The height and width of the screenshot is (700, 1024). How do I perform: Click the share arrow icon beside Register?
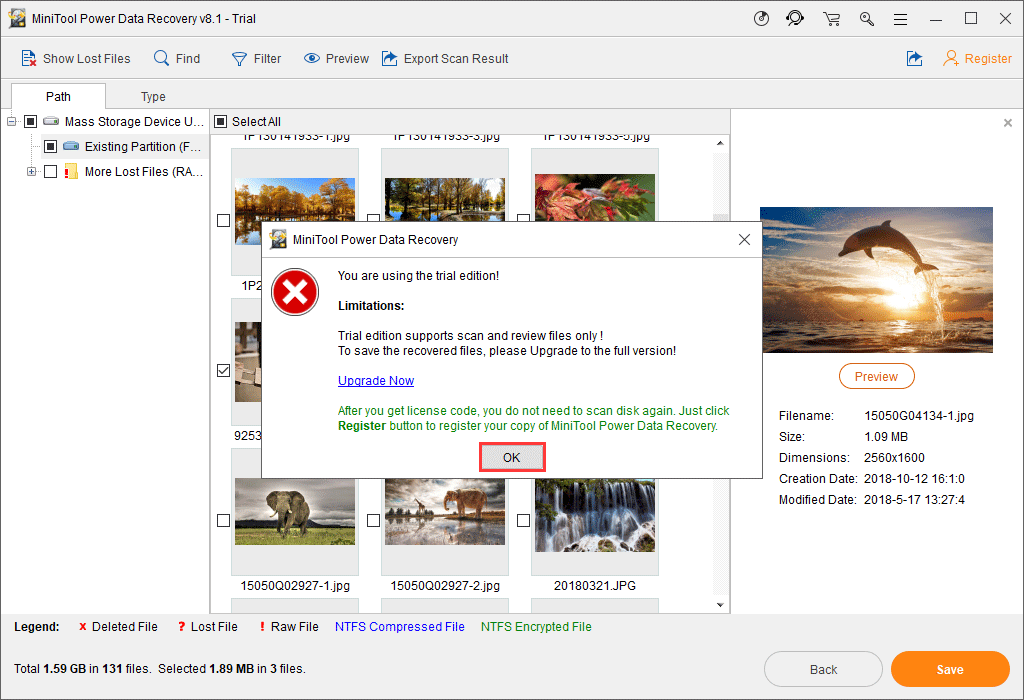click(914, 59)
